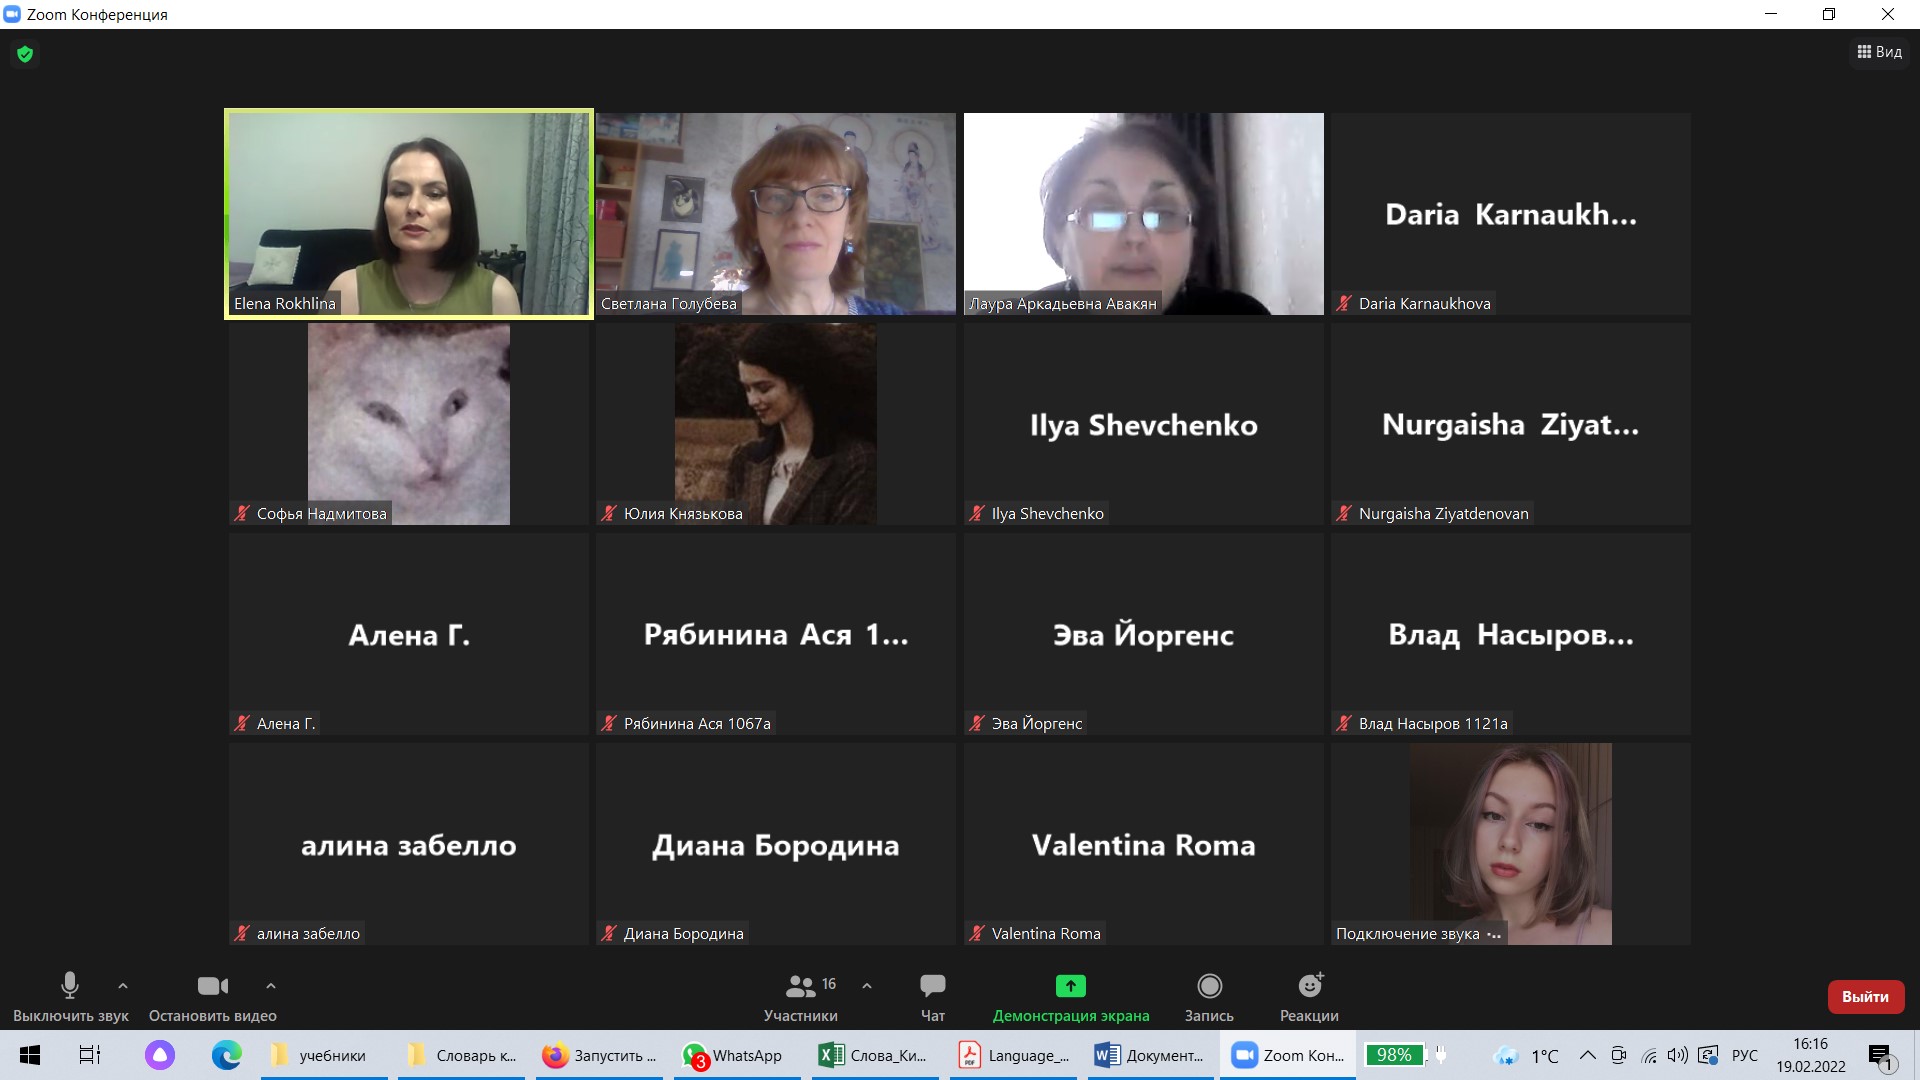
Task: Select the Ilya Shevchenko participant tile
Action: tap(1143, 424)
